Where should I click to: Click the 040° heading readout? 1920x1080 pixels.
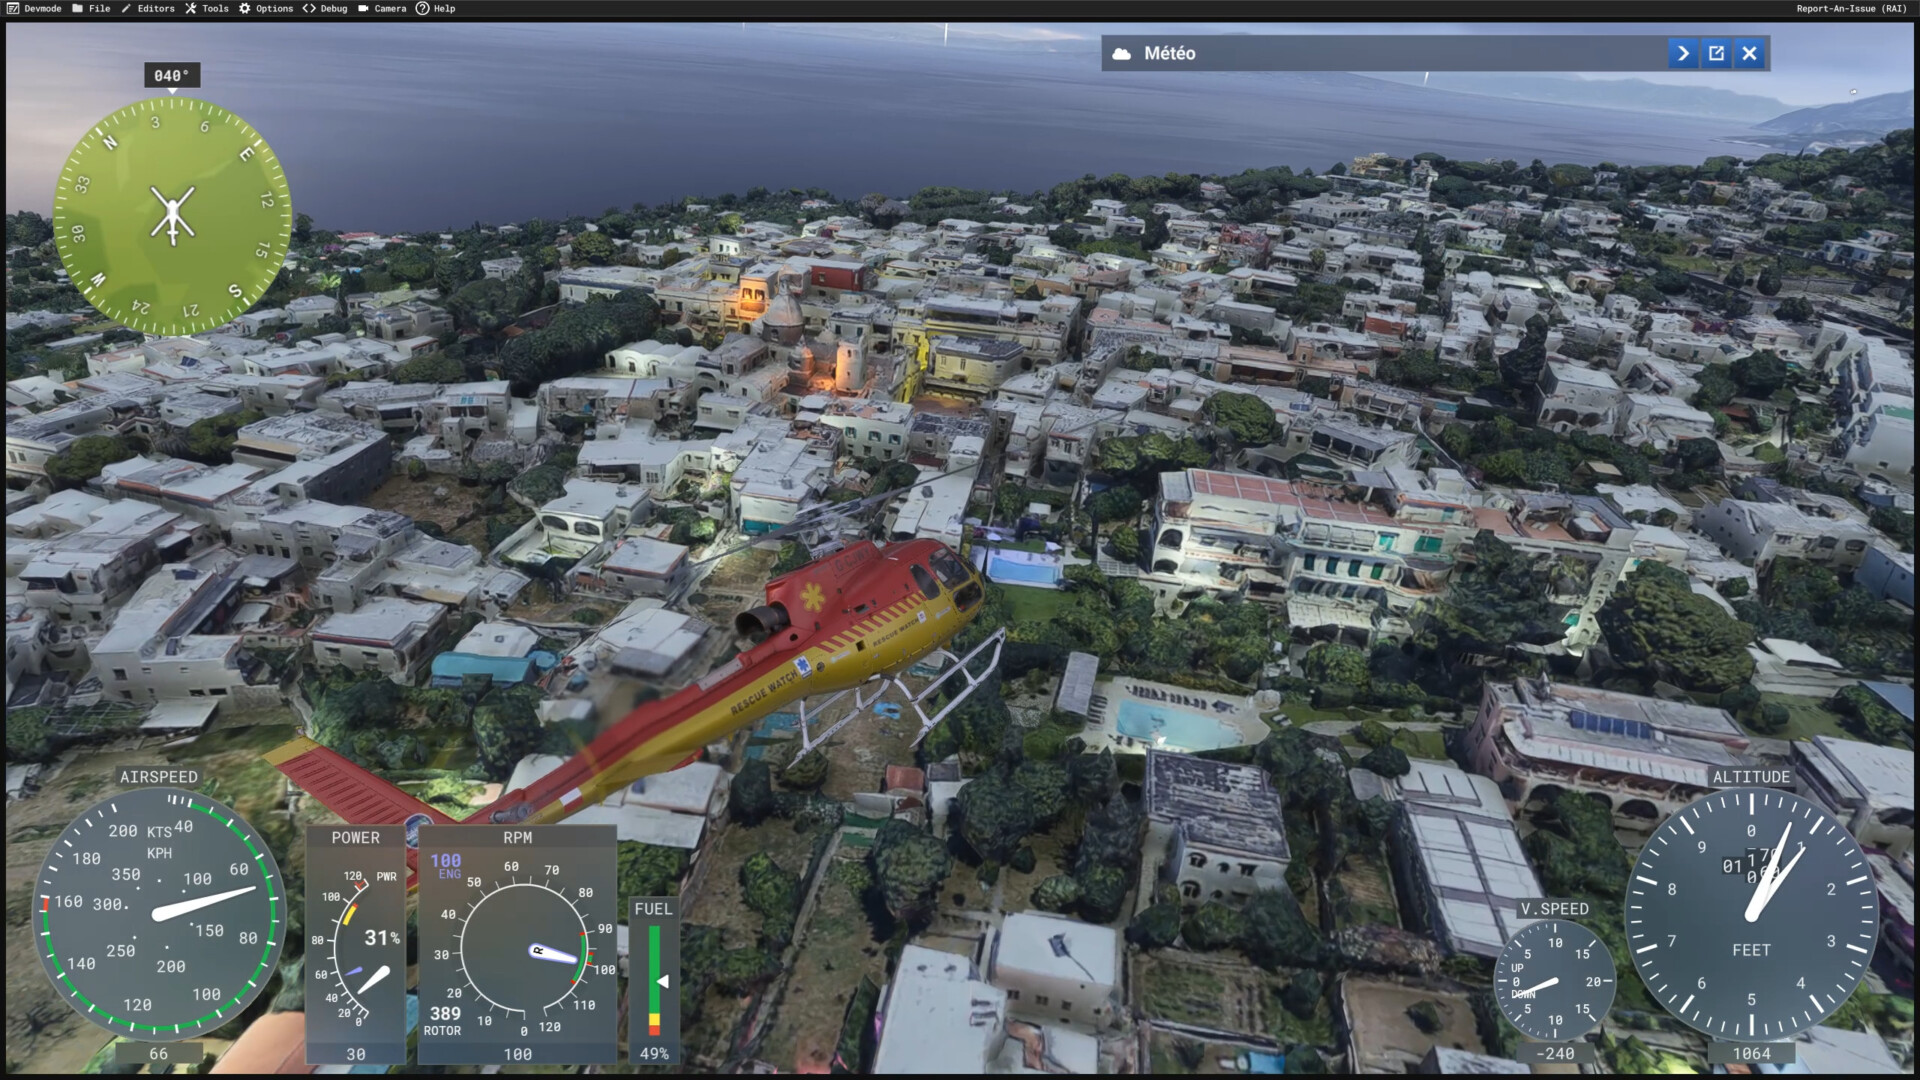171,76
